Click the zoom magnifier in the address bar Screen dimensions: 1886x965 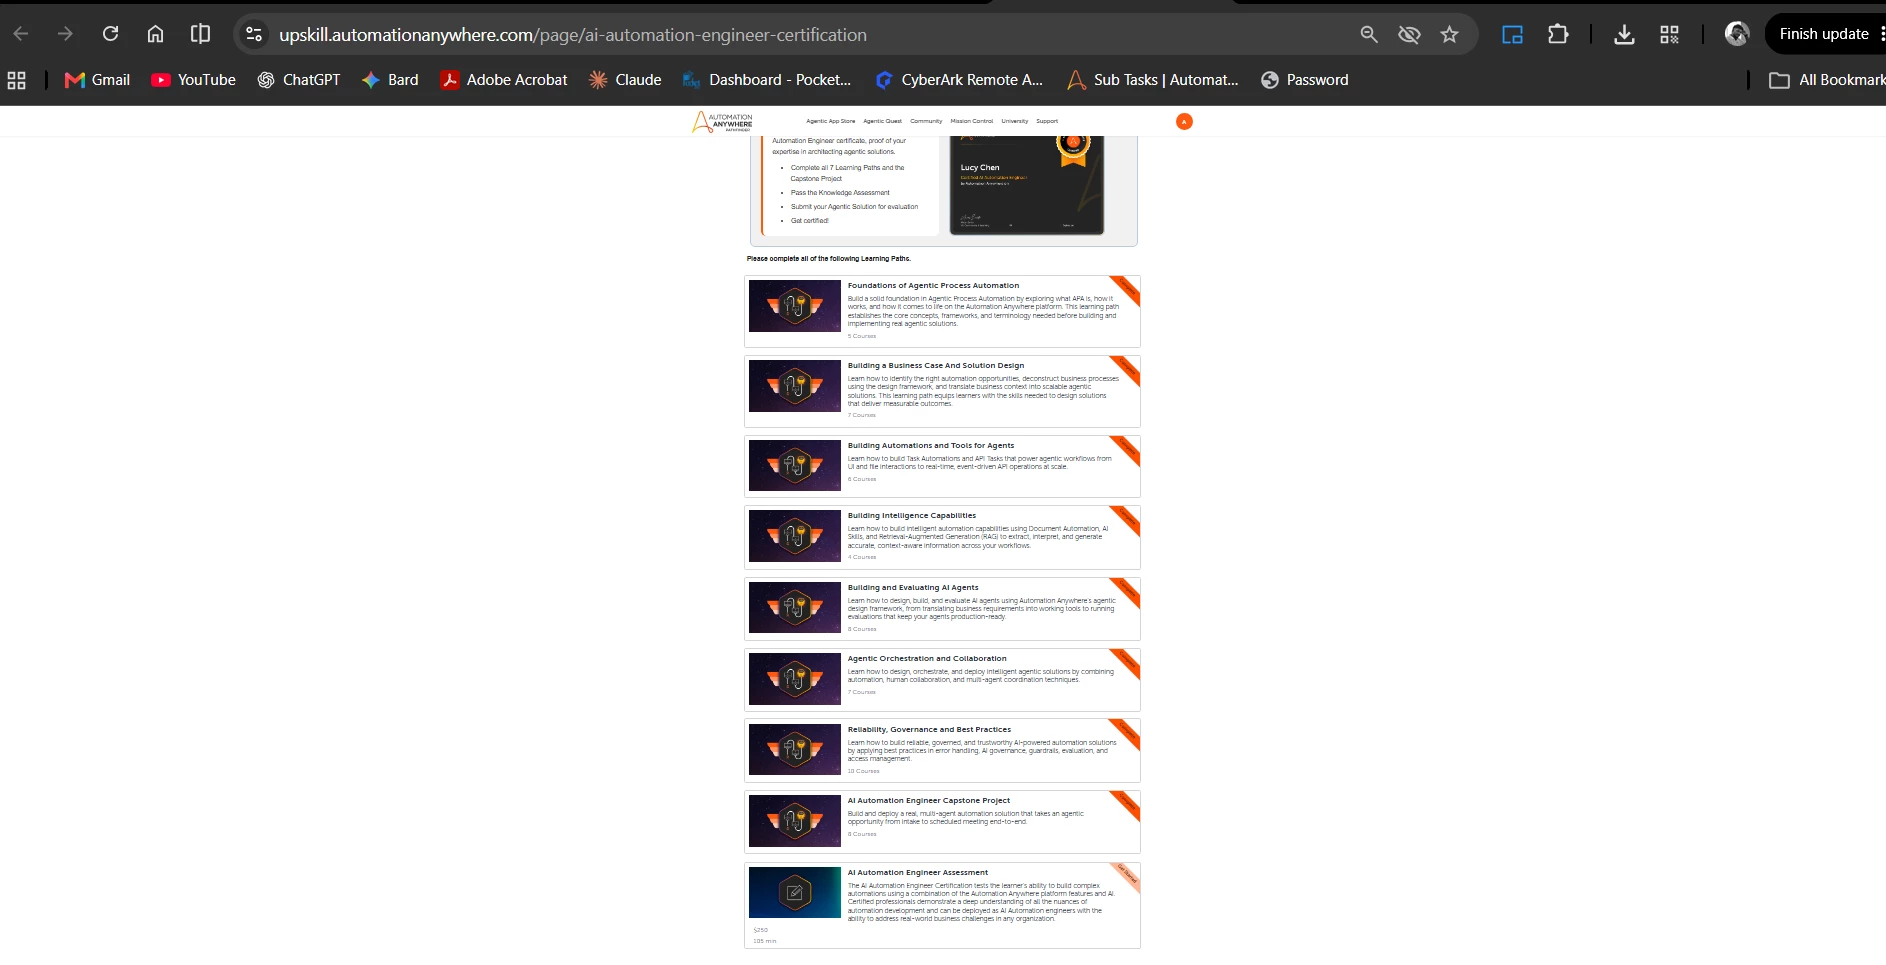click(1369, 34)
